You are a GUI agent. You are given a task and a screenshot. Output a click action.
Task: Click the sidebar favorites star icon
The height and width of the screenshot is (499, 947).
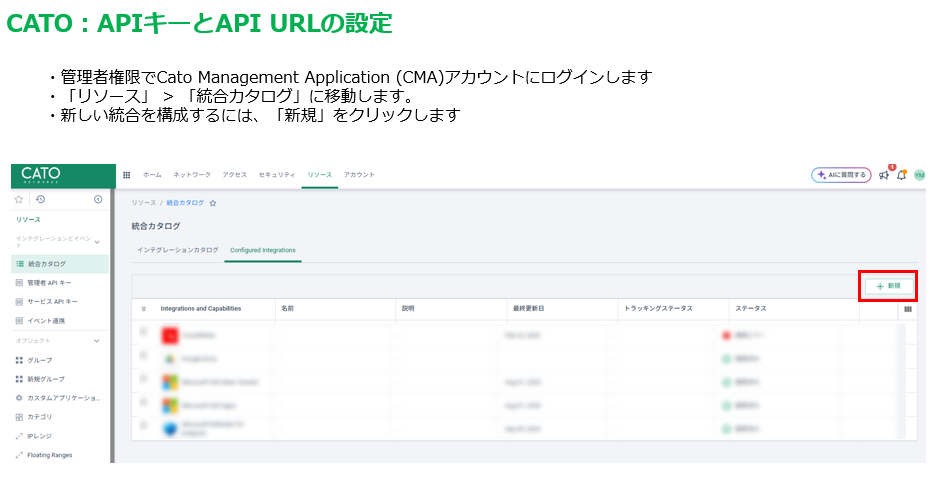coord(19,199)
